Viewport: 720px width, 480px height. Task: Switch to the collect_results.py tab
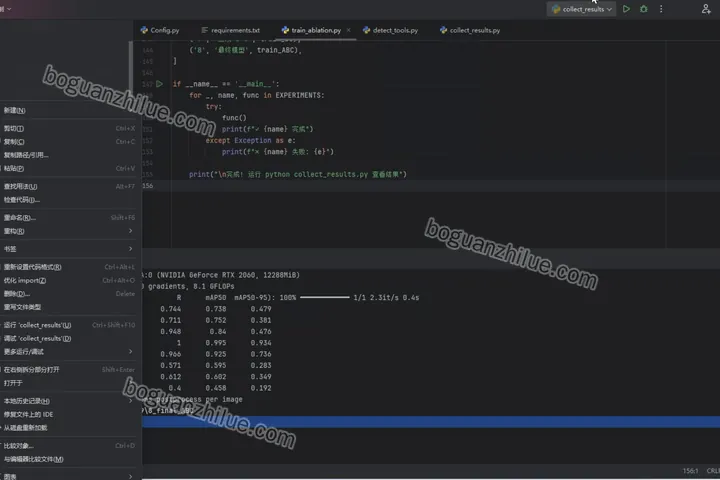point(470,30)
